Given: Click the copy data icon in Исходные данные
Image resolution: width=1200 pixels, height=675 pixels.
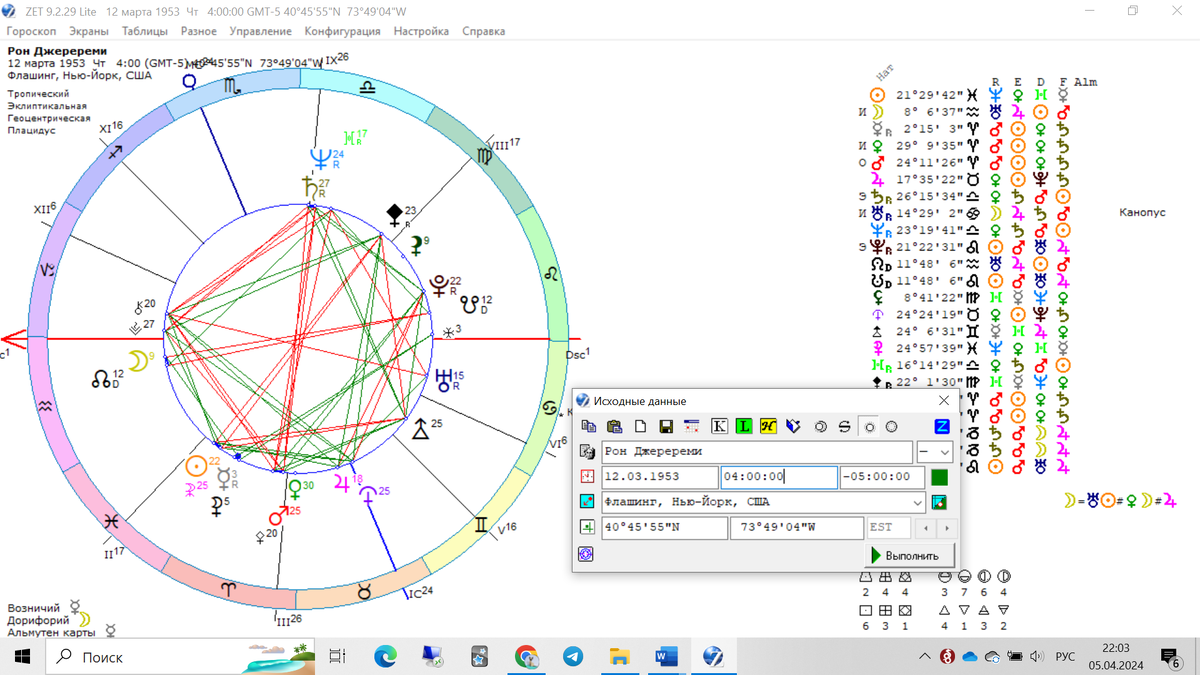Looking at the screenshot, I should 589,426.
